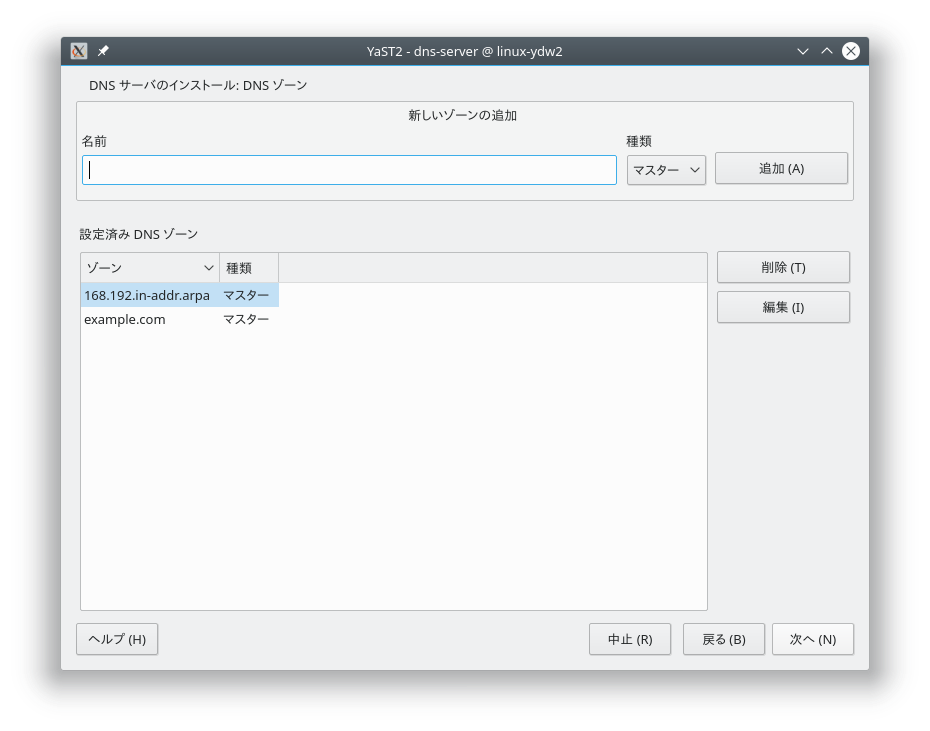This screenshot has height=731, width=930.
Task: Click the 中止 (R) button
Action: pyautogui.click(x=630, y=639)
